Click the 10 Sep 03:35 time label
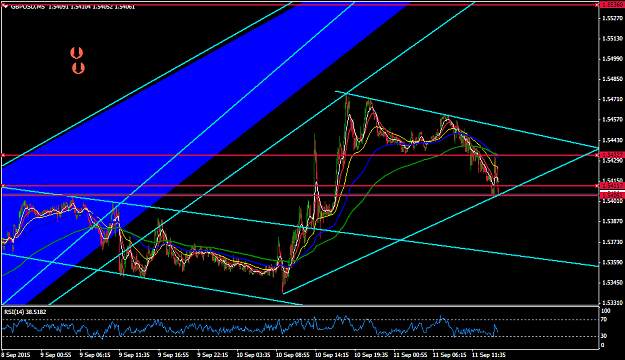 tap(253, 354)
